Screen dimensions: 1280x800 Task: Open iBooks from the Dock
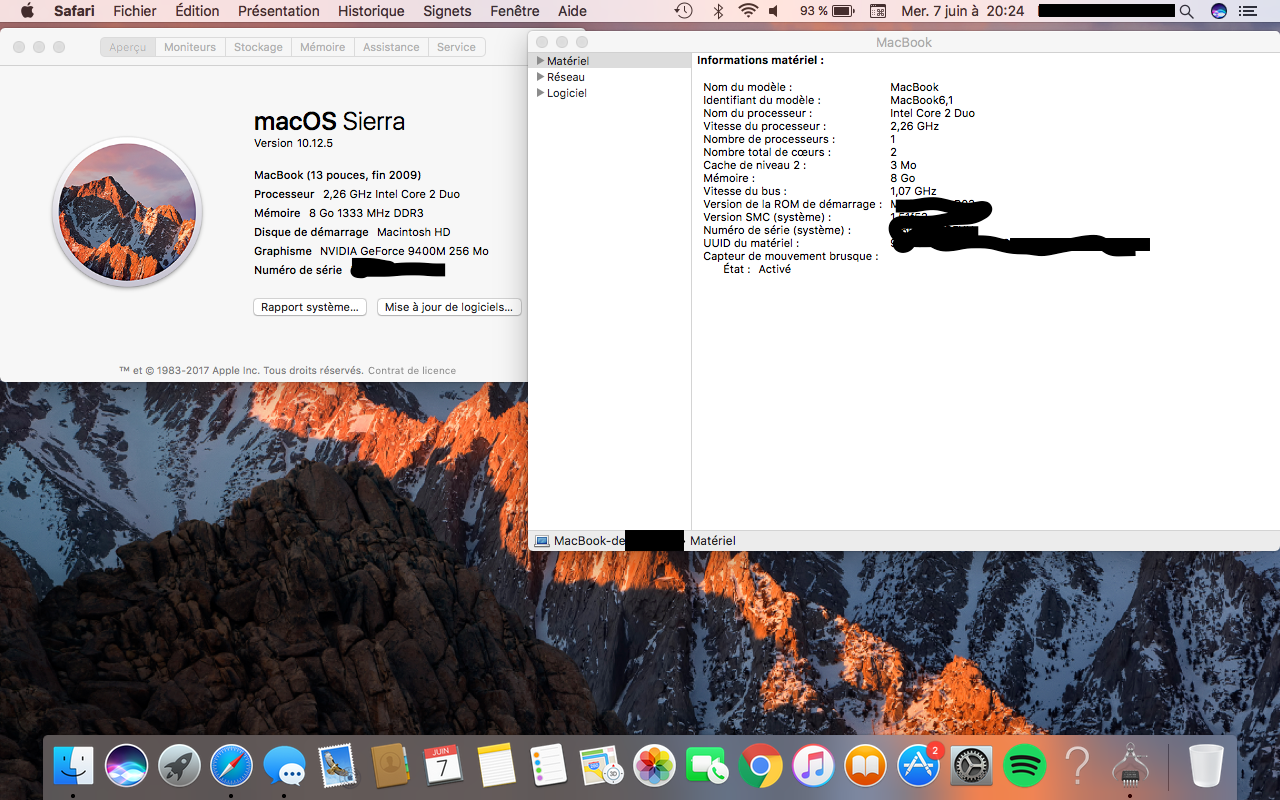tap(866, 767)
